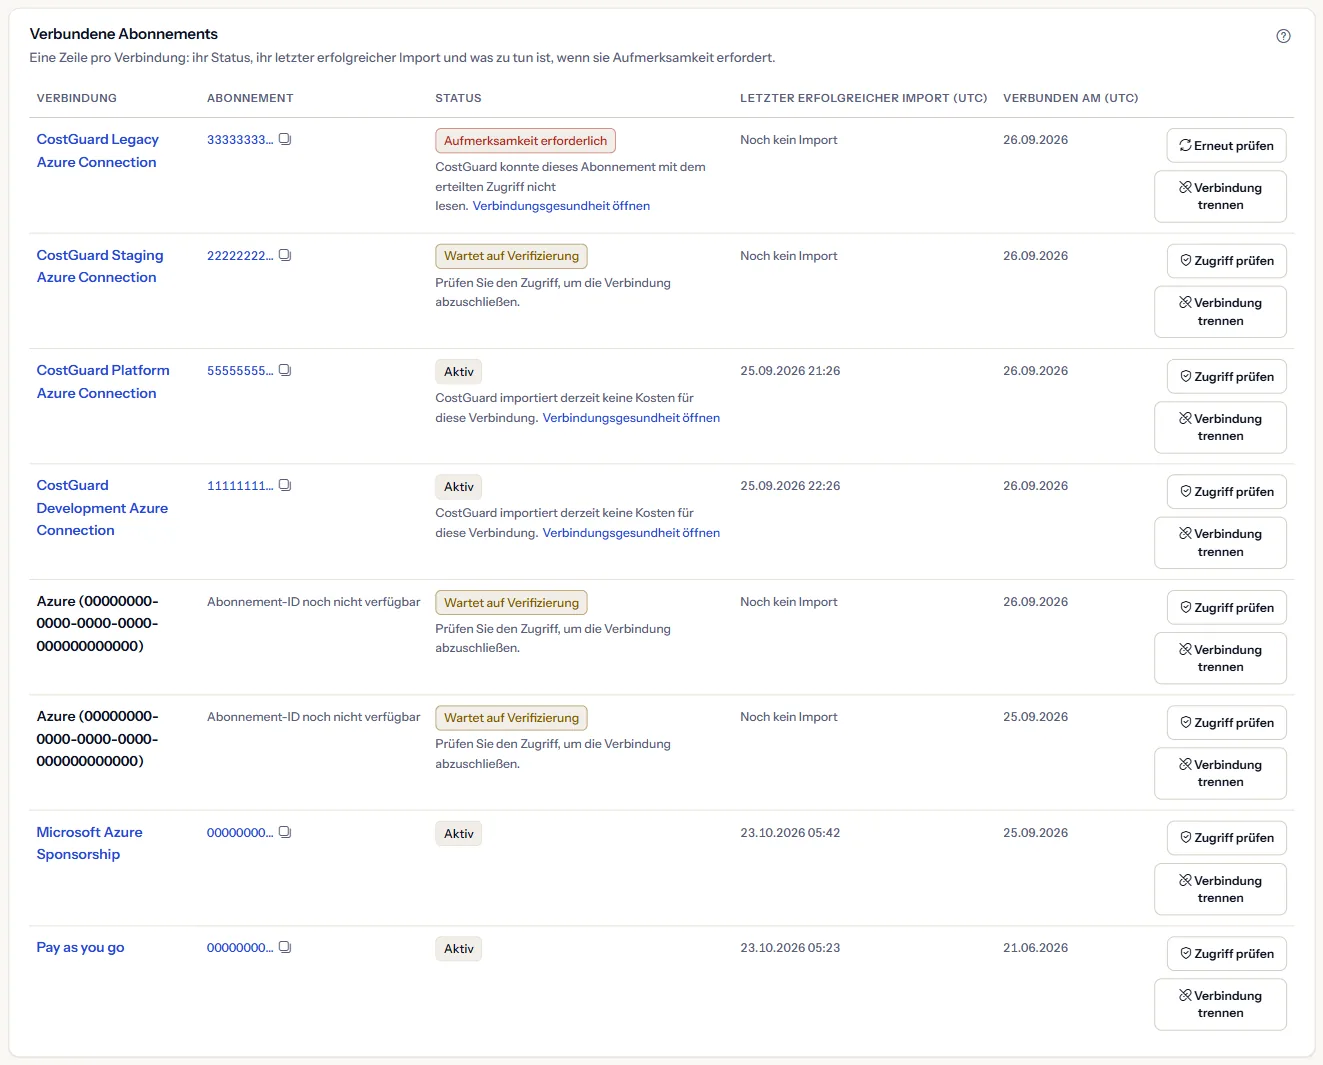Viewport: 1323px width, 1065px height.
Task: Click Verbindung trennen for CostGuard Development
Action: click(1220, 543)
